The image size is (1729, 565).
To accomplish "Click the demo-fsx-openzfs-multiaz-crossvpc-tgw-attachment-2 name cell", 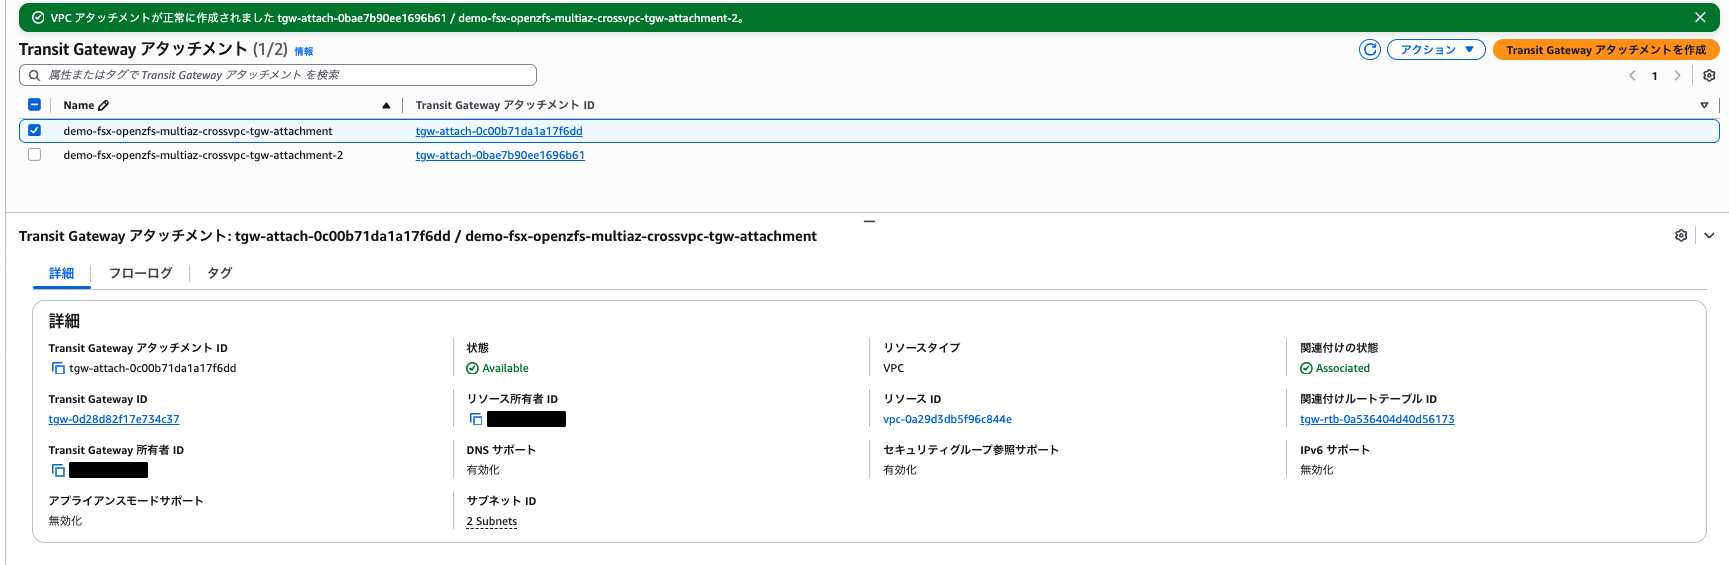I will [203, 155].
